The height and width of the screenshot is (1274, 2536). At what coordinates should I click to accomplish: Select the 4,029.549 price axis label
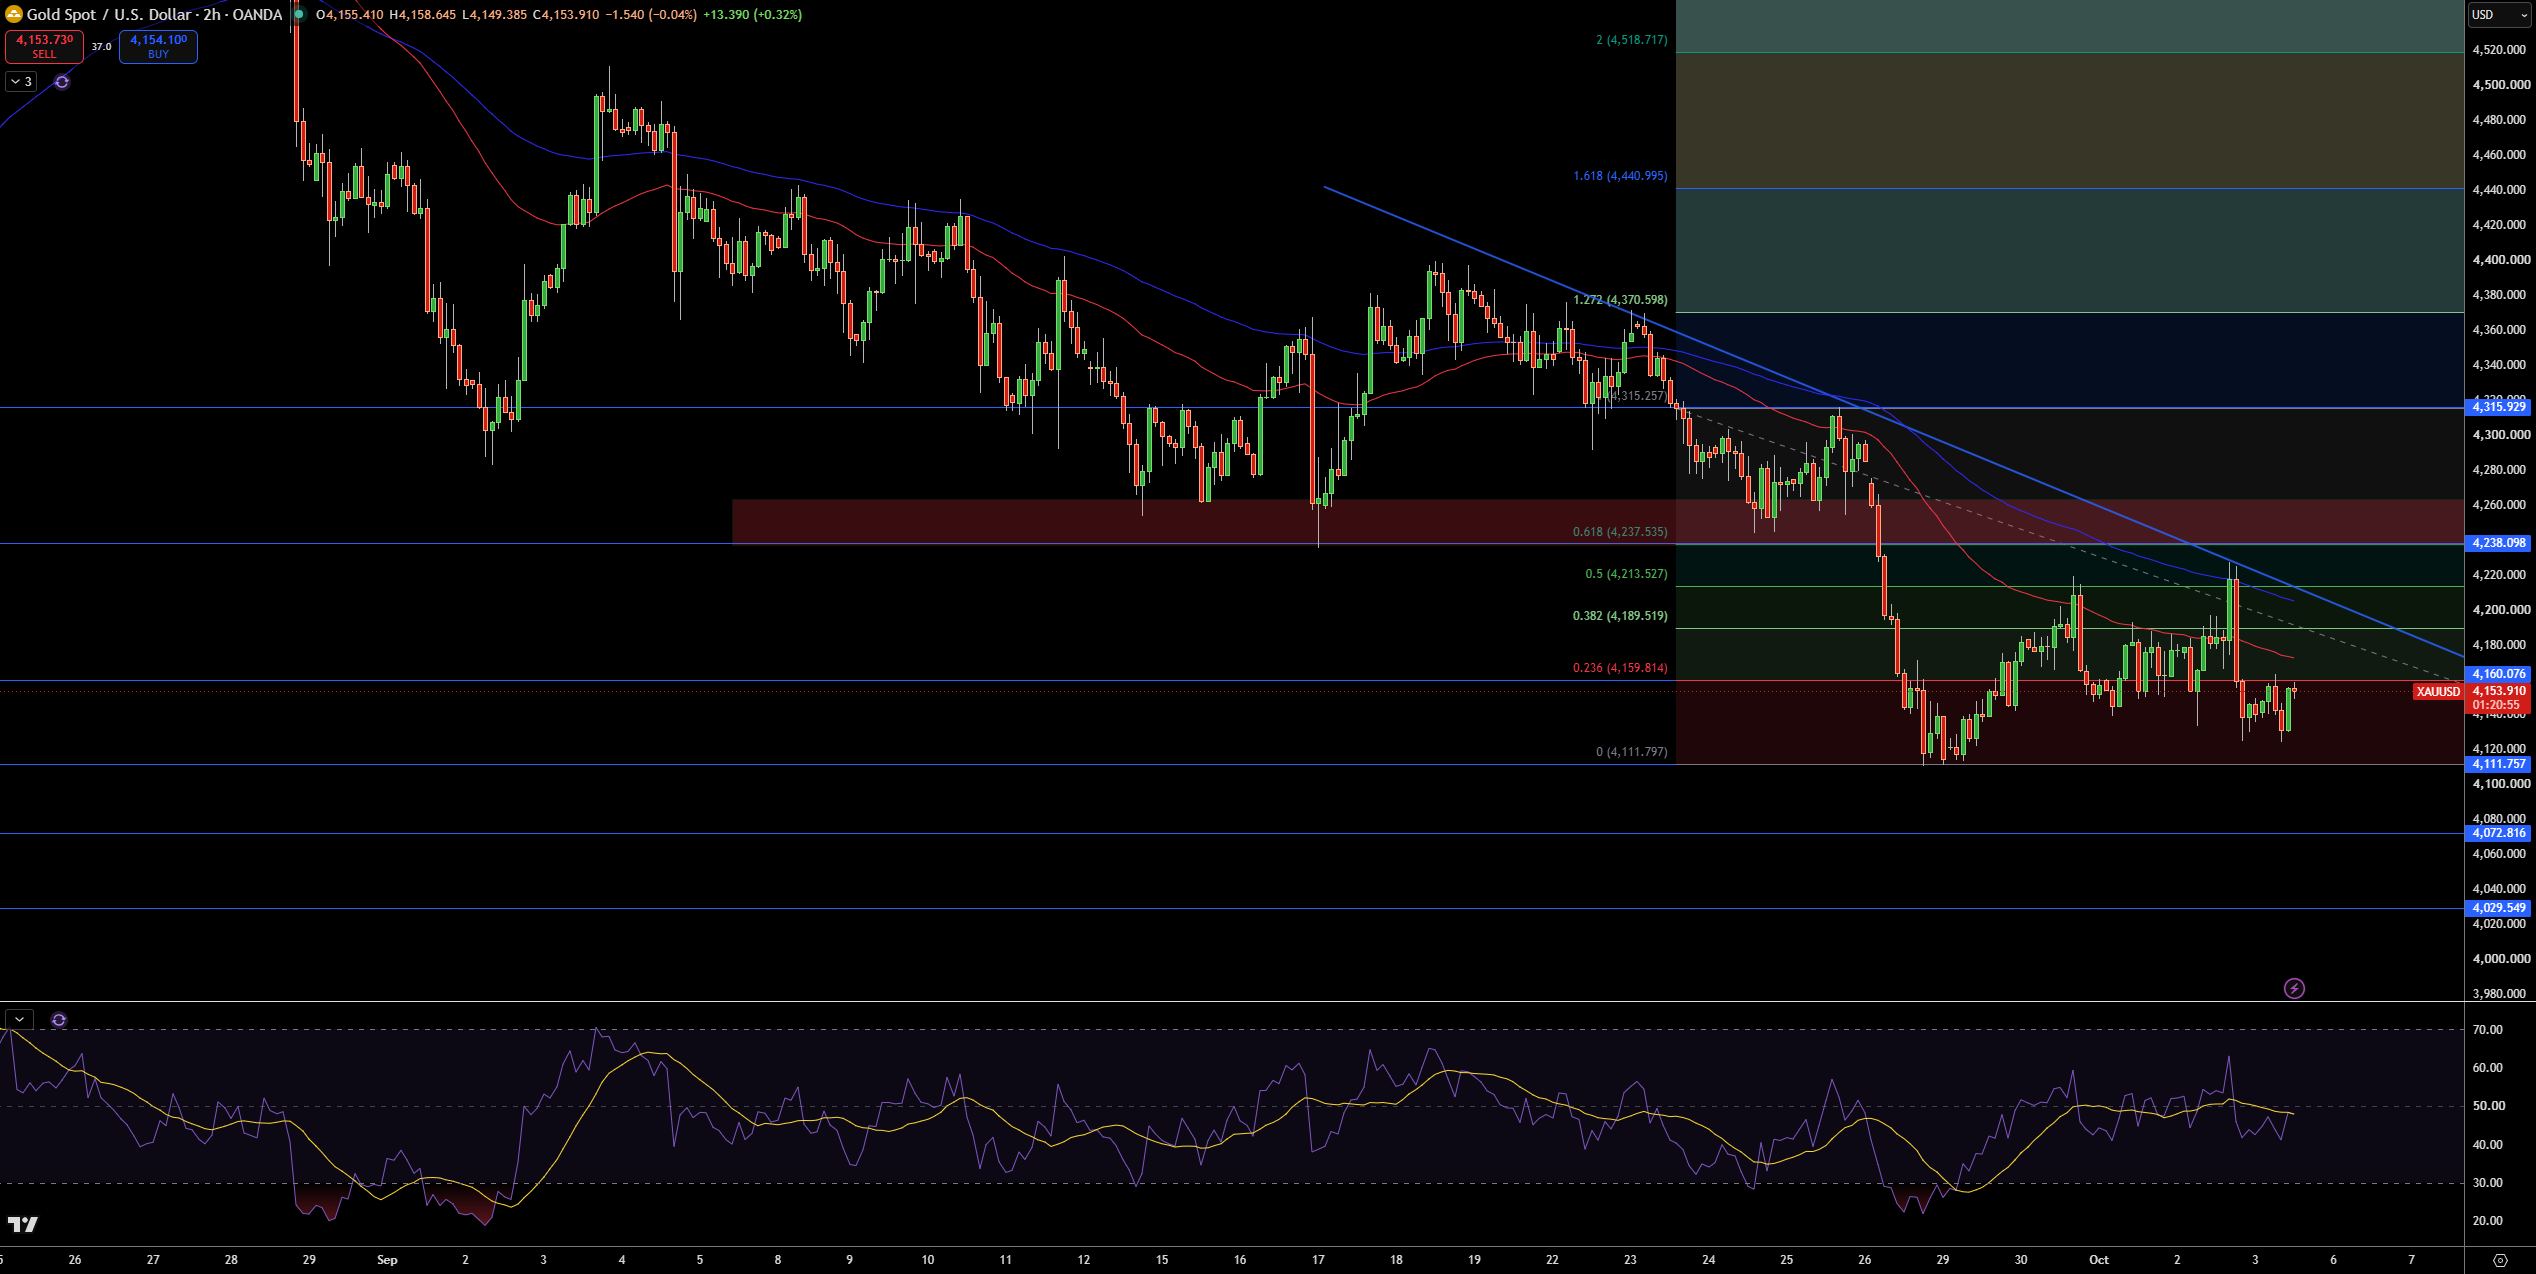point(2499,908)
